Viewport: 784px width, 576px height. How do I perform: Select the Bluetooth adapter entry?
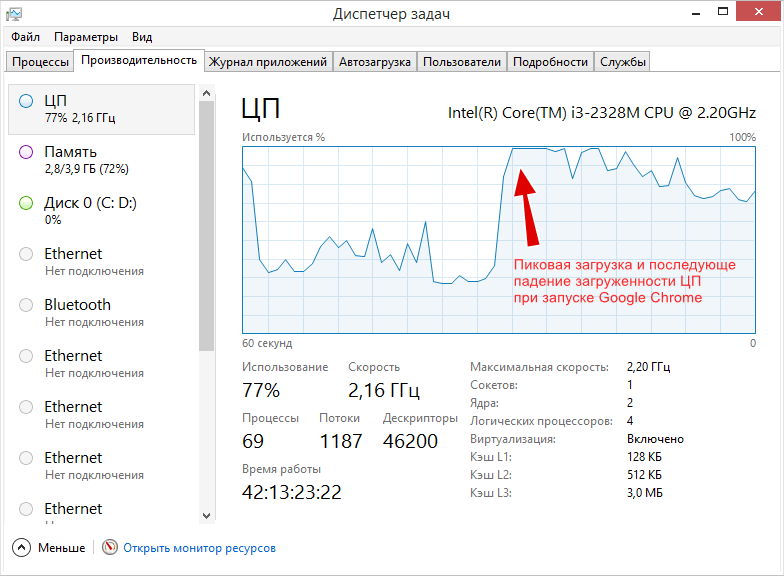tap(102, 313)
